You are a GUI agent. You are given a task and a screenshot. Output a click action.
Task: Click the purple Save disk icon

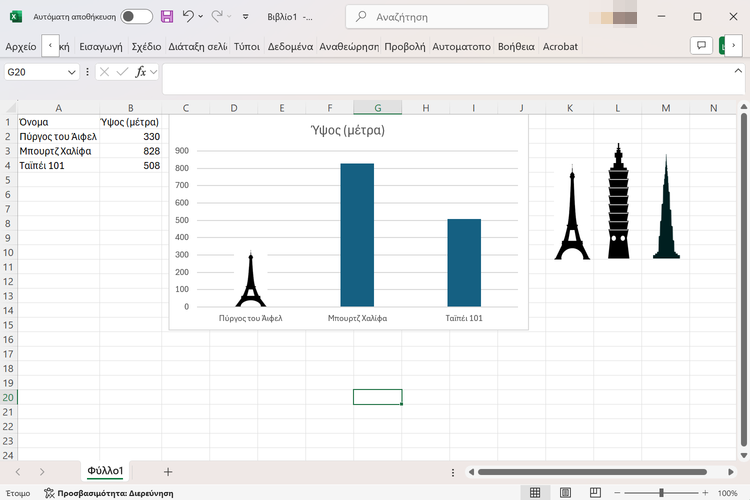tap(167, 17)
